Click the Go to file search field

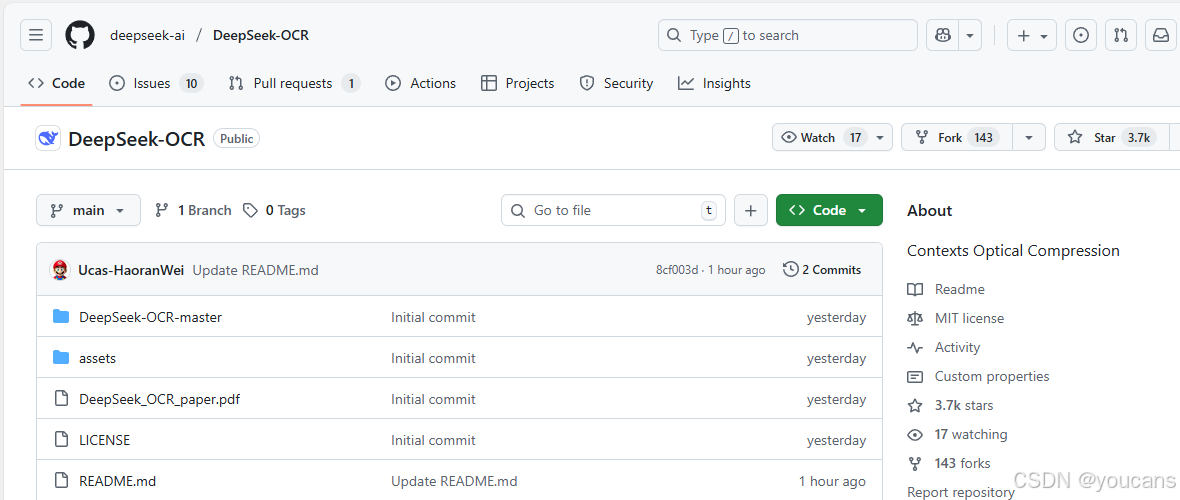coord(613,210)
